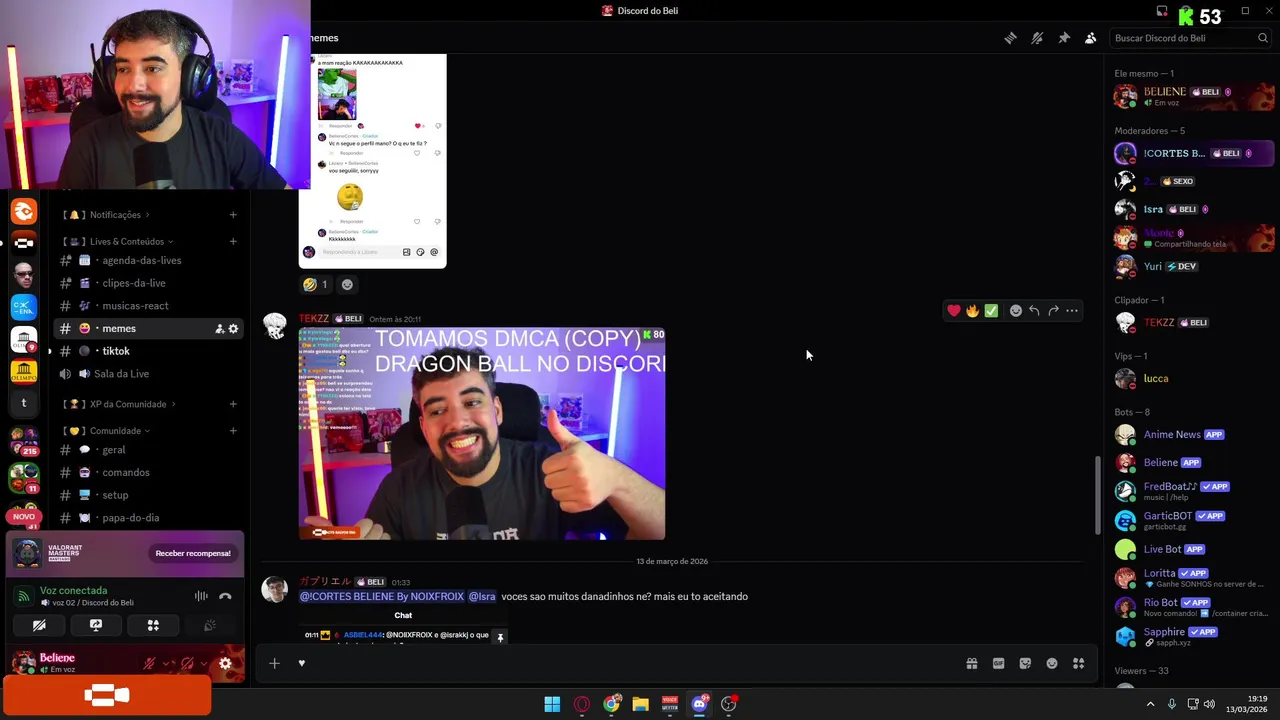Open tiktok channel
Image resolution: width=1280 pixels, height=720 pixels.
[x=148, y=351]
